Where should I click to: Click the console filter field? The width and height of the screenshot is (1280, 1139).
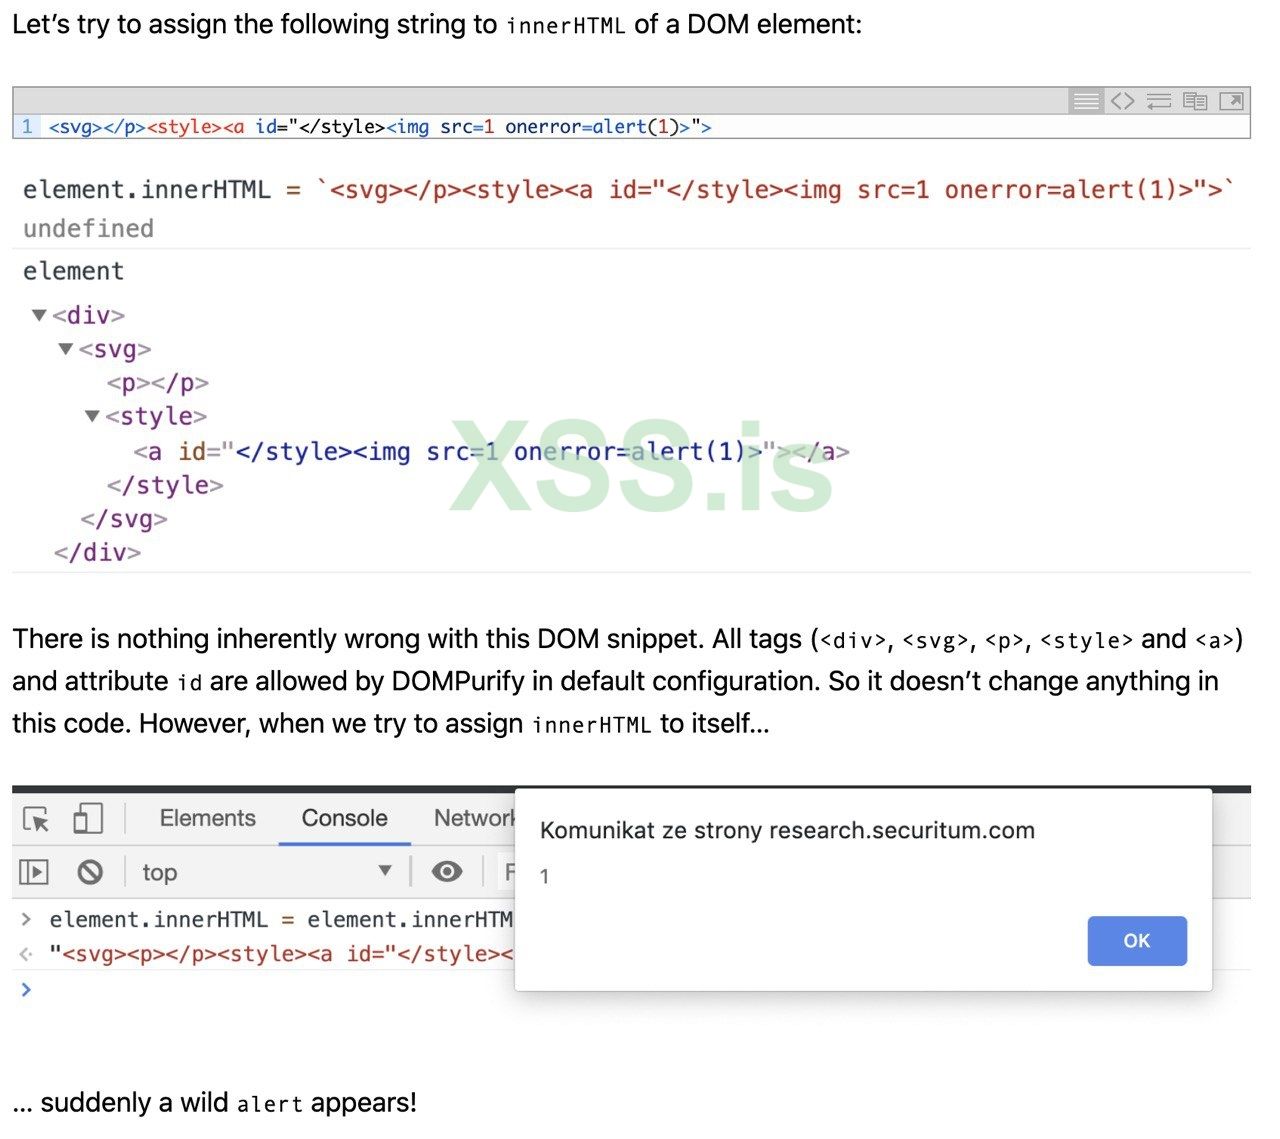(506, 872)
